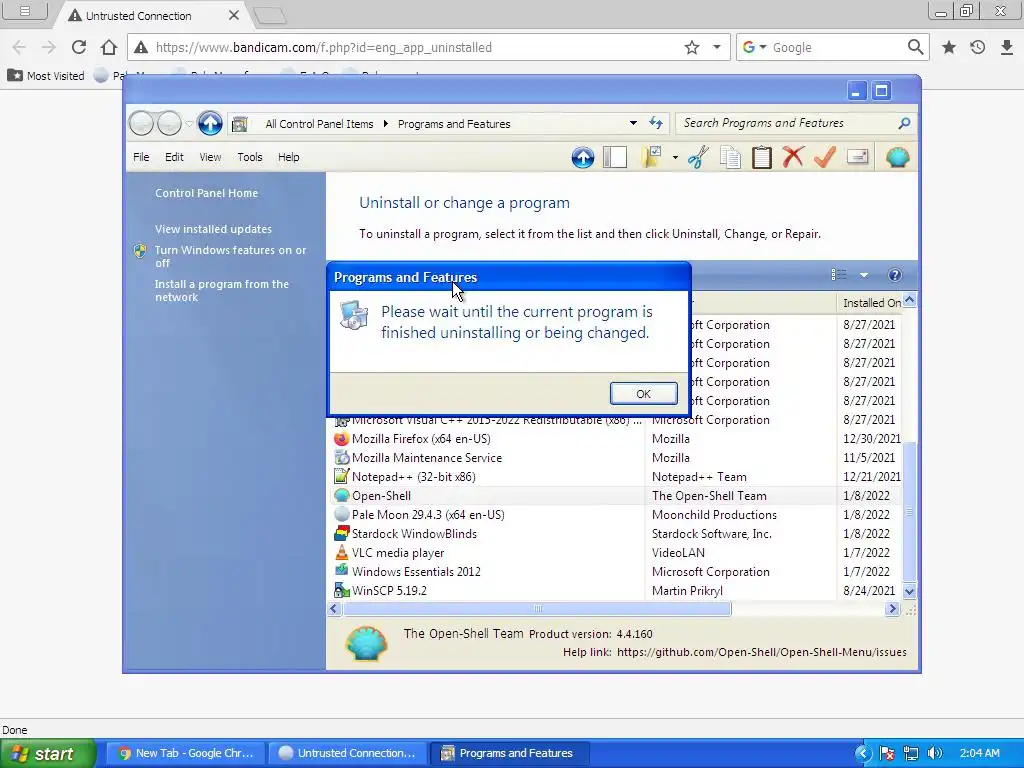Open the Help menu

(289, 157)
